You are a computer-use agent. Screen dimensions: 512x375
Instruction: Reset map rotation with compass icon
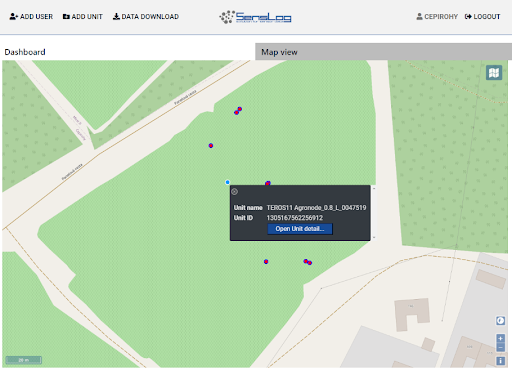tap(500, 321)
